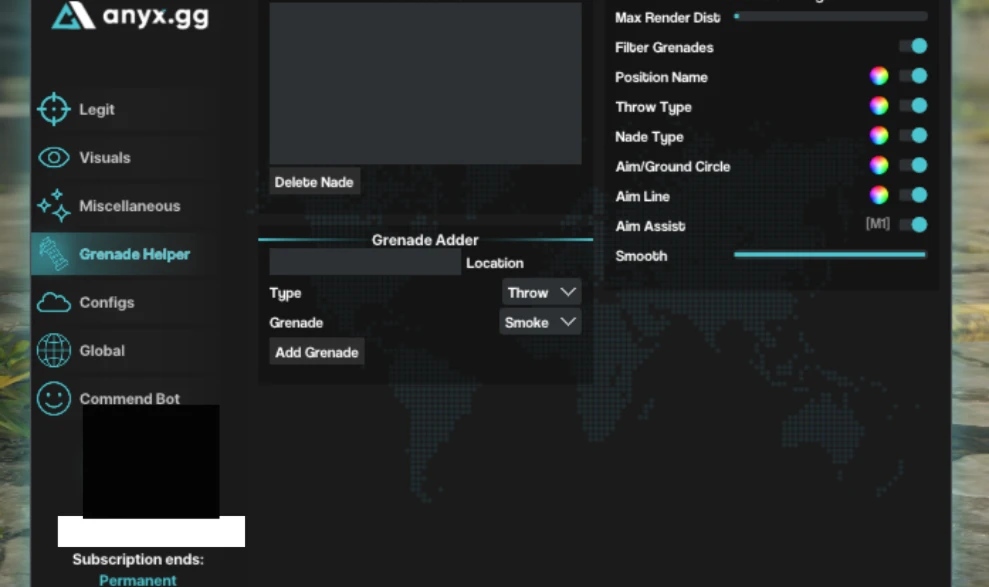Open Throw Type color picker
This screenshot has width=989, height=587.
[879, 106]
